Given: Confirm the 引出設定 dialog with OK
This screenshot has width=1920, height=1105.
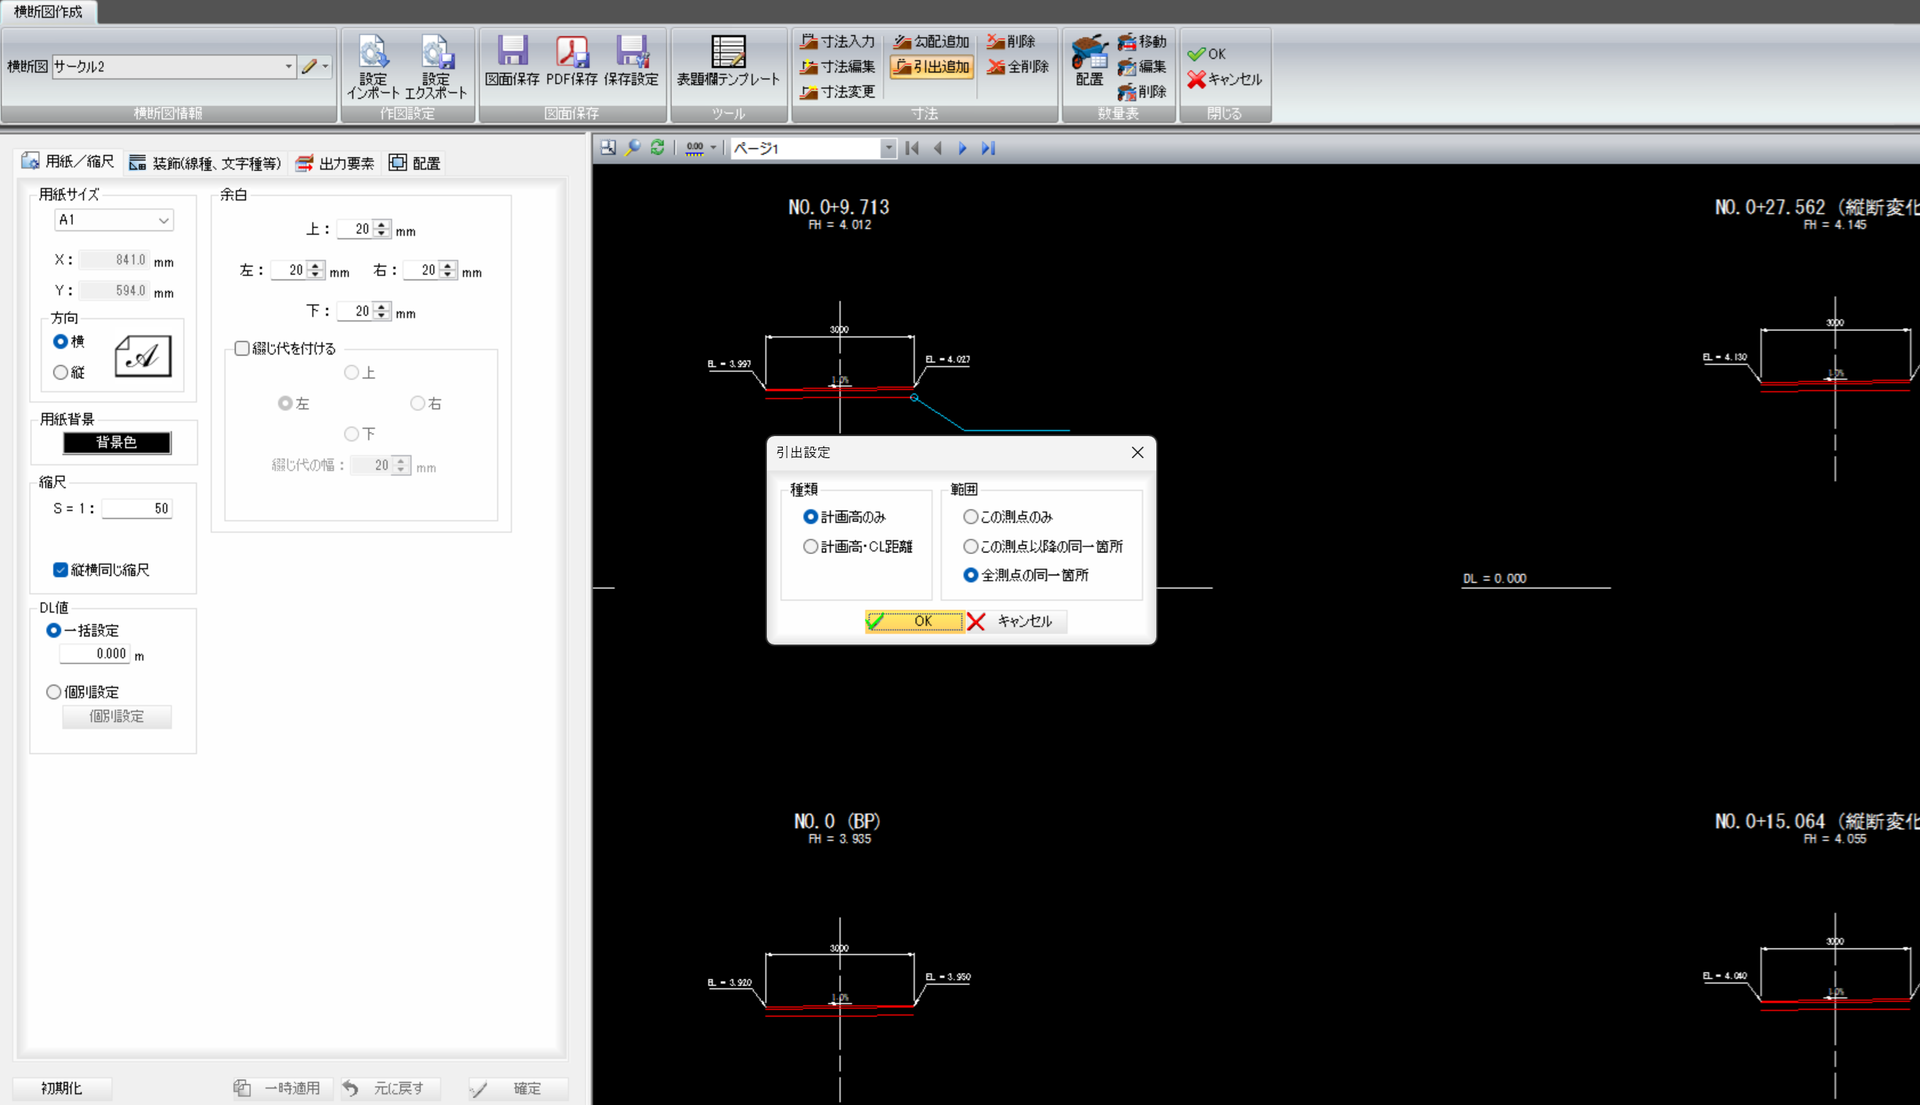Looking at the screenshot, I should pyautogui.click(x=912, y=621).
